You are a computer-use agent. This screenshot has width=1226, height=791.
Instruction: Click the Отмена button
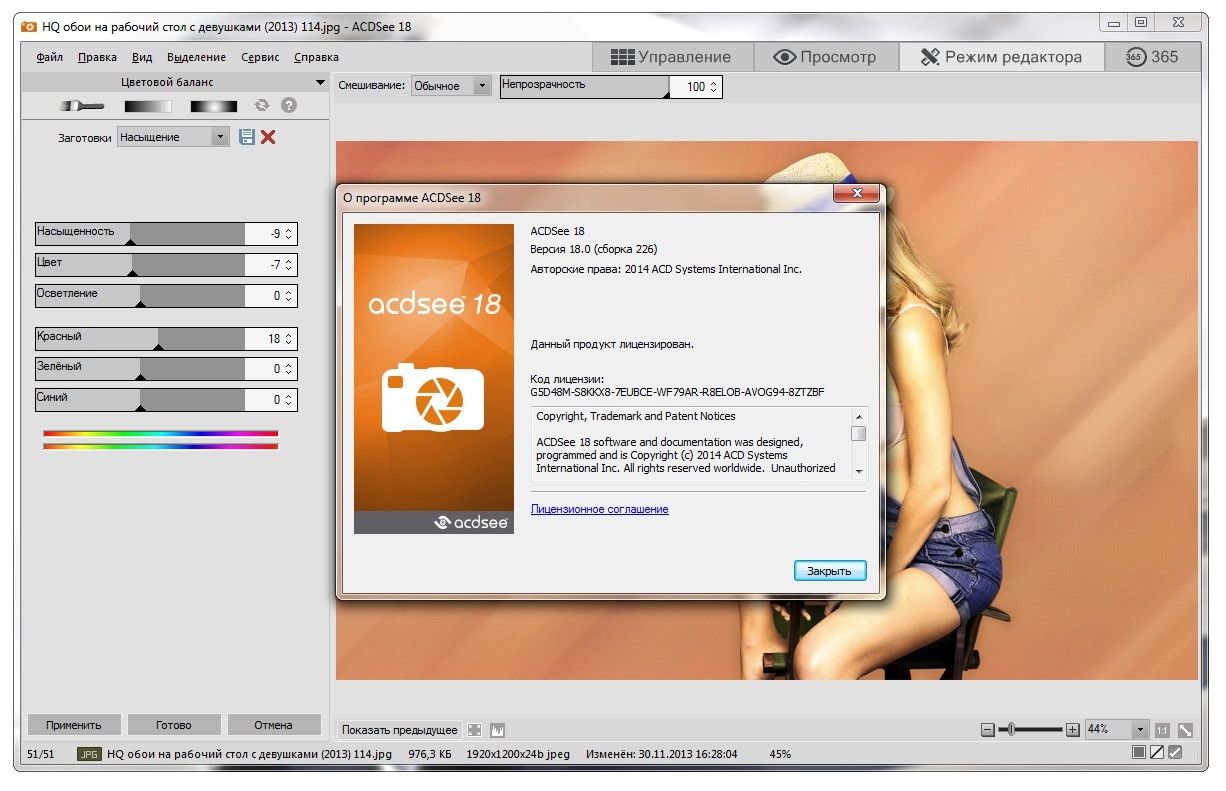(x=274, y=725)
